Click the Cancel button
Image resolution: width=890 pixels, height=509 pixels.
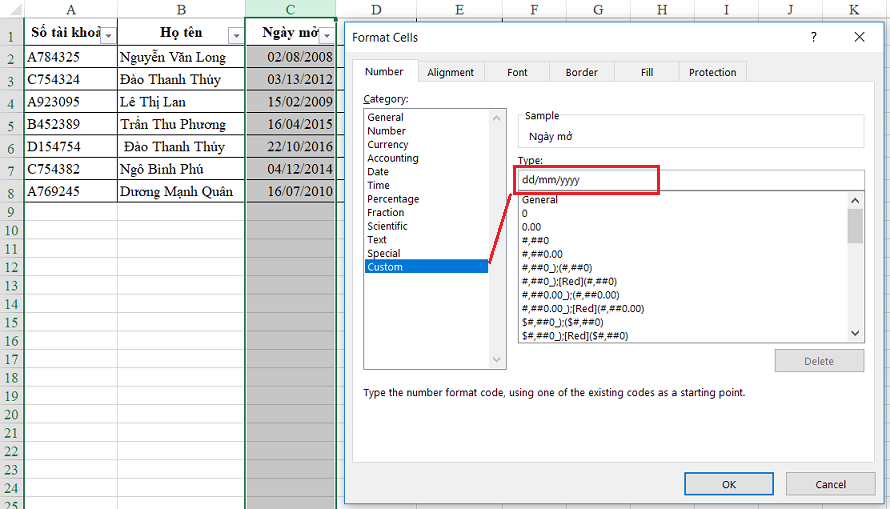click(830, 484)
